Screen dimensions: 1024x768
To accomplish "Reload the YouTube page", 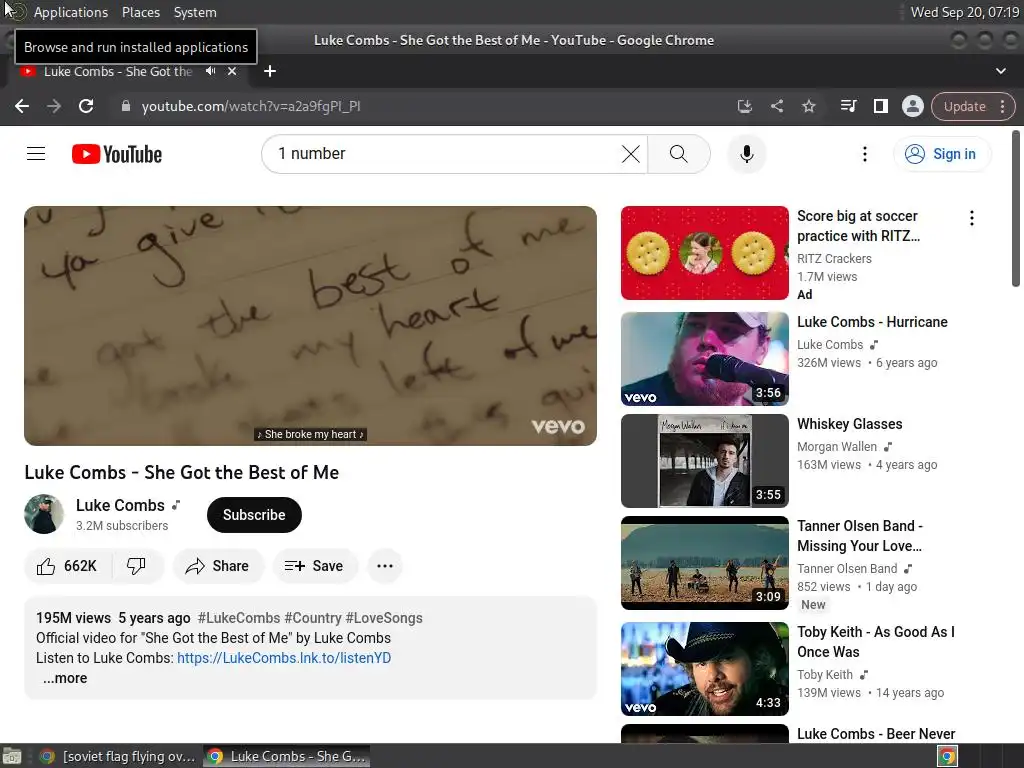I will coord(86,106).
